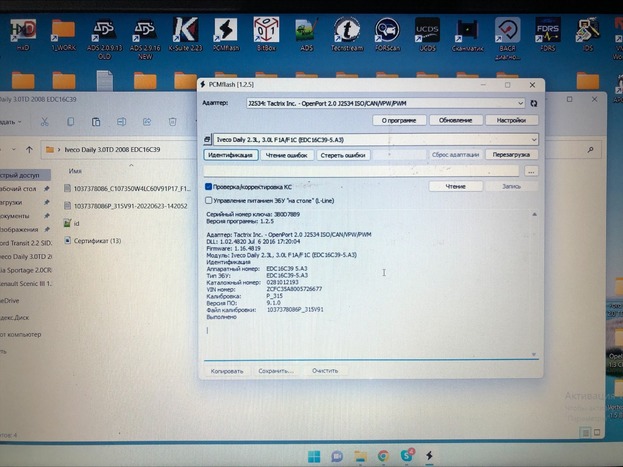Click the Настройки button

(x=511, y=120)
